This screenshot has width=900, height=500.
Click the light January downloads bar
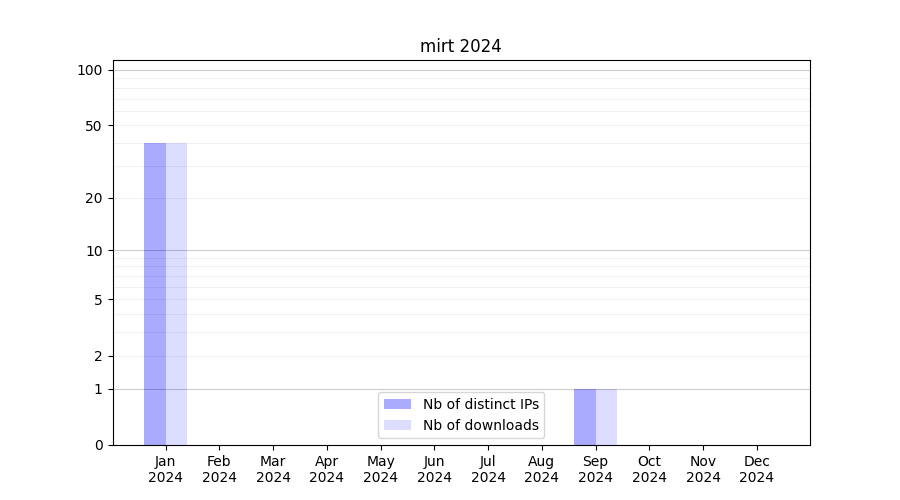176,294
